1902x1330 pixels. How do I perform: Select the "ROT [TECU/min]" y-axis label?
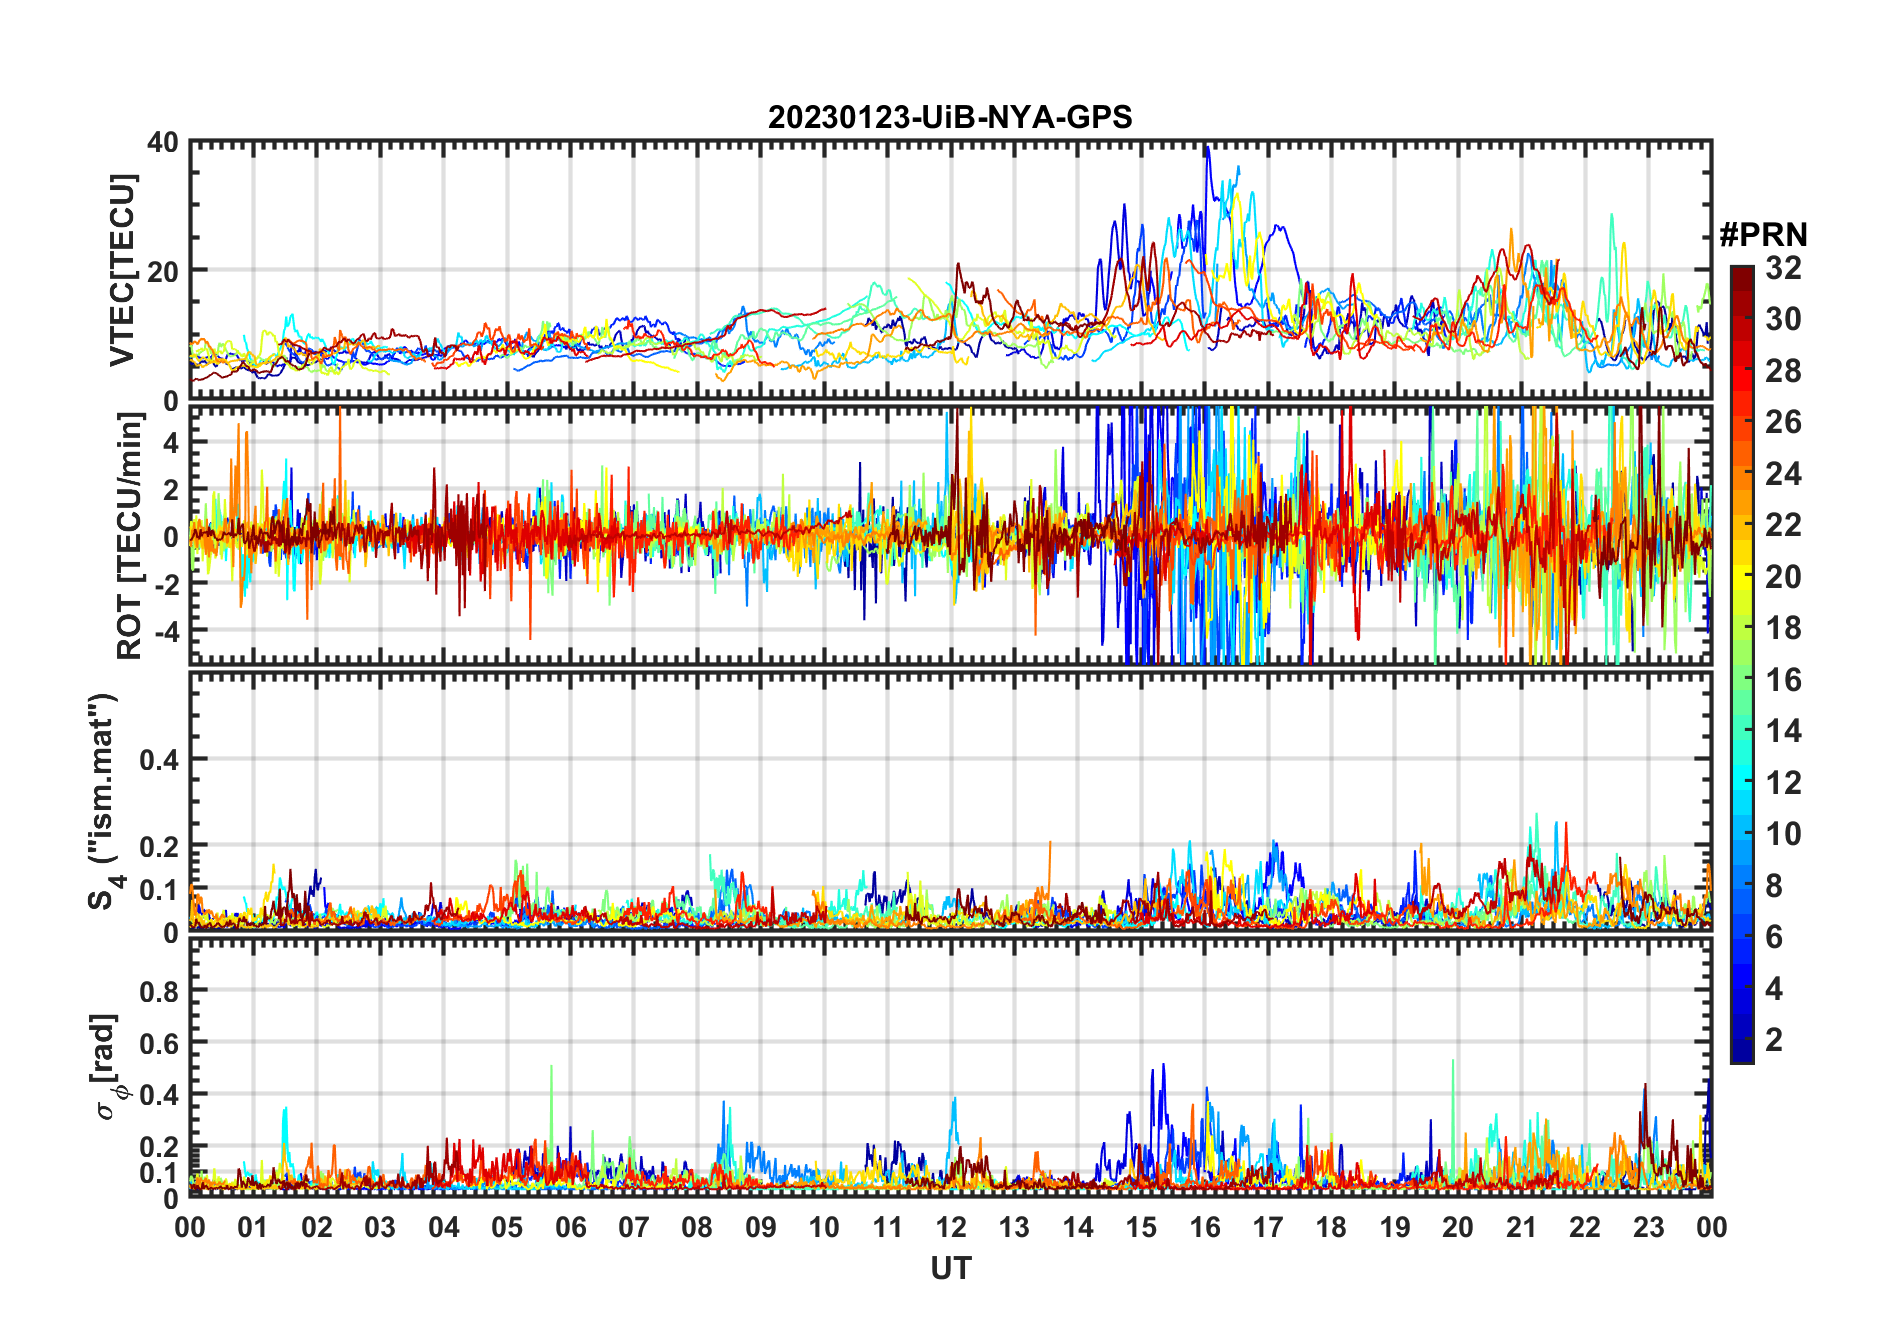coord(130,536)
